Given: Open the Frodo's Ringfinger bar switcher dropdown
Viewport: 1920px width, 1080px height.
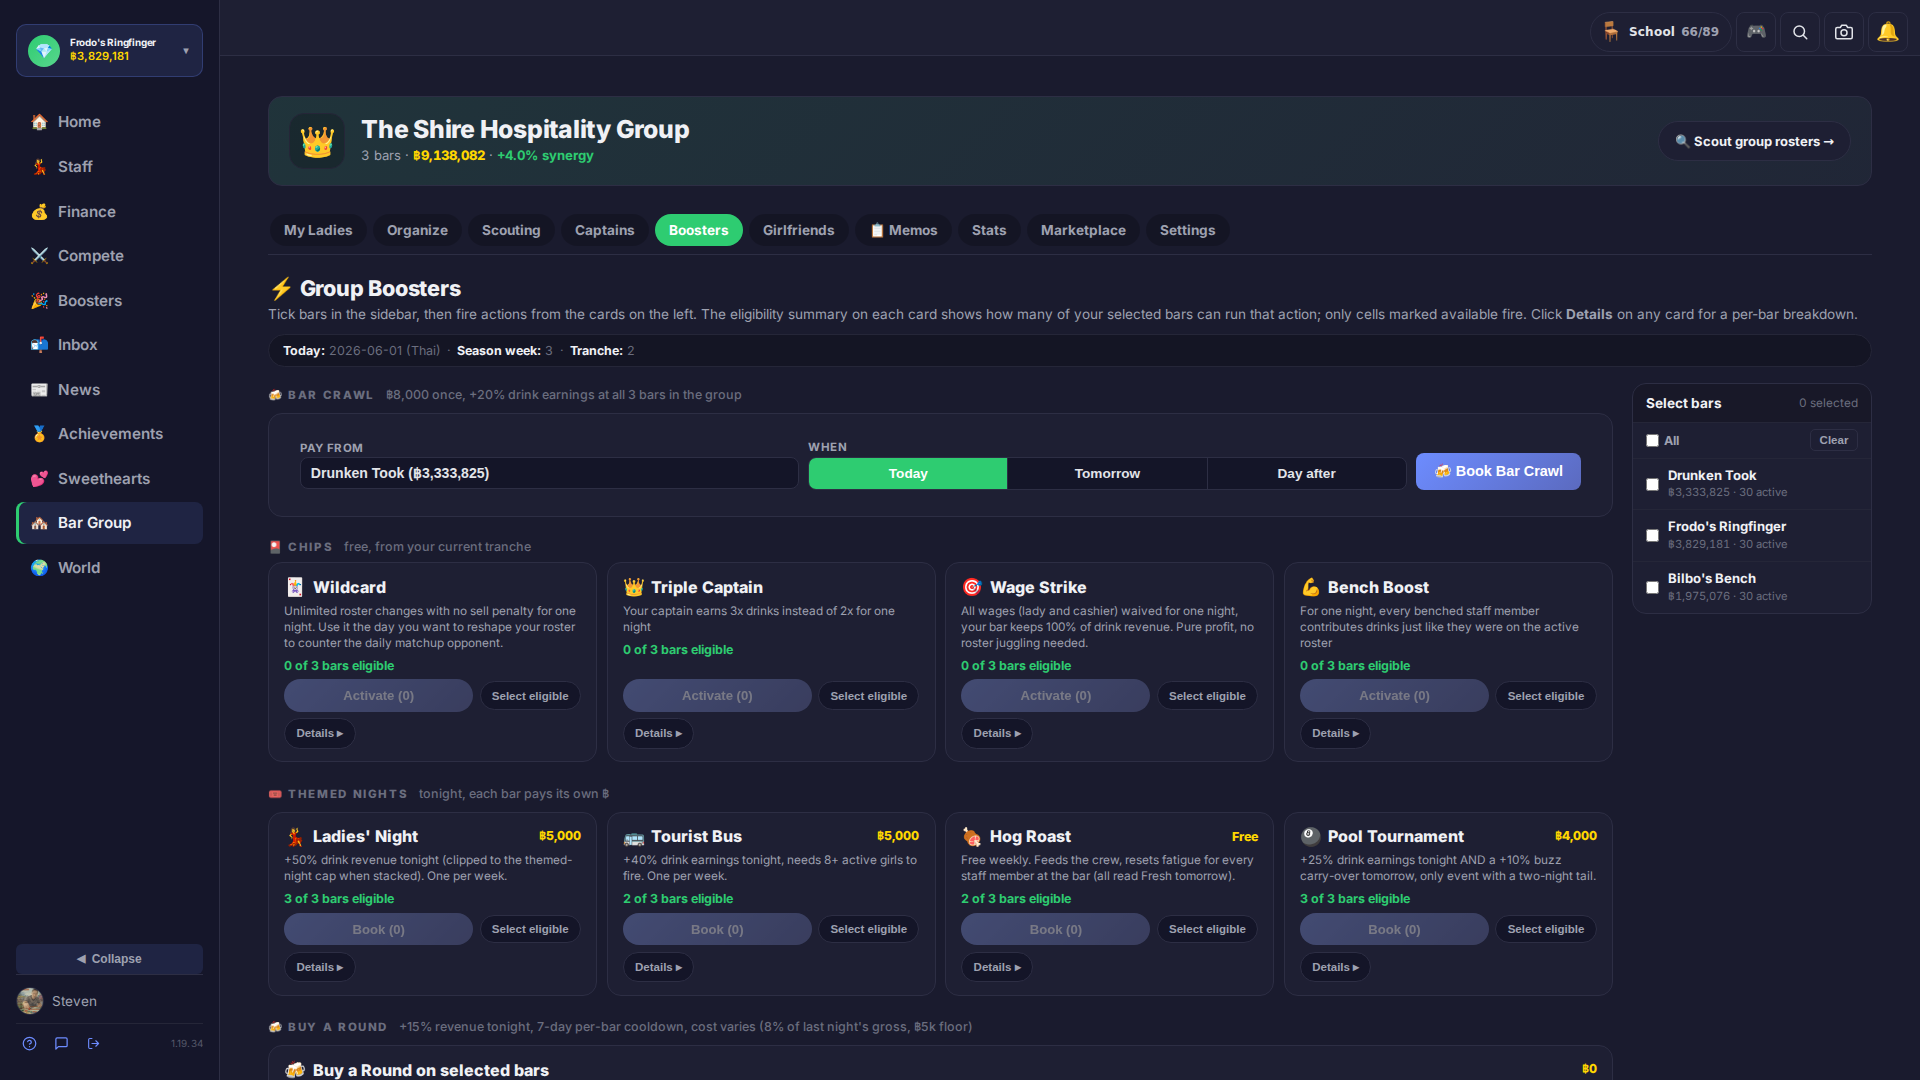Looking at the screenshot, I should pos(109,50).
